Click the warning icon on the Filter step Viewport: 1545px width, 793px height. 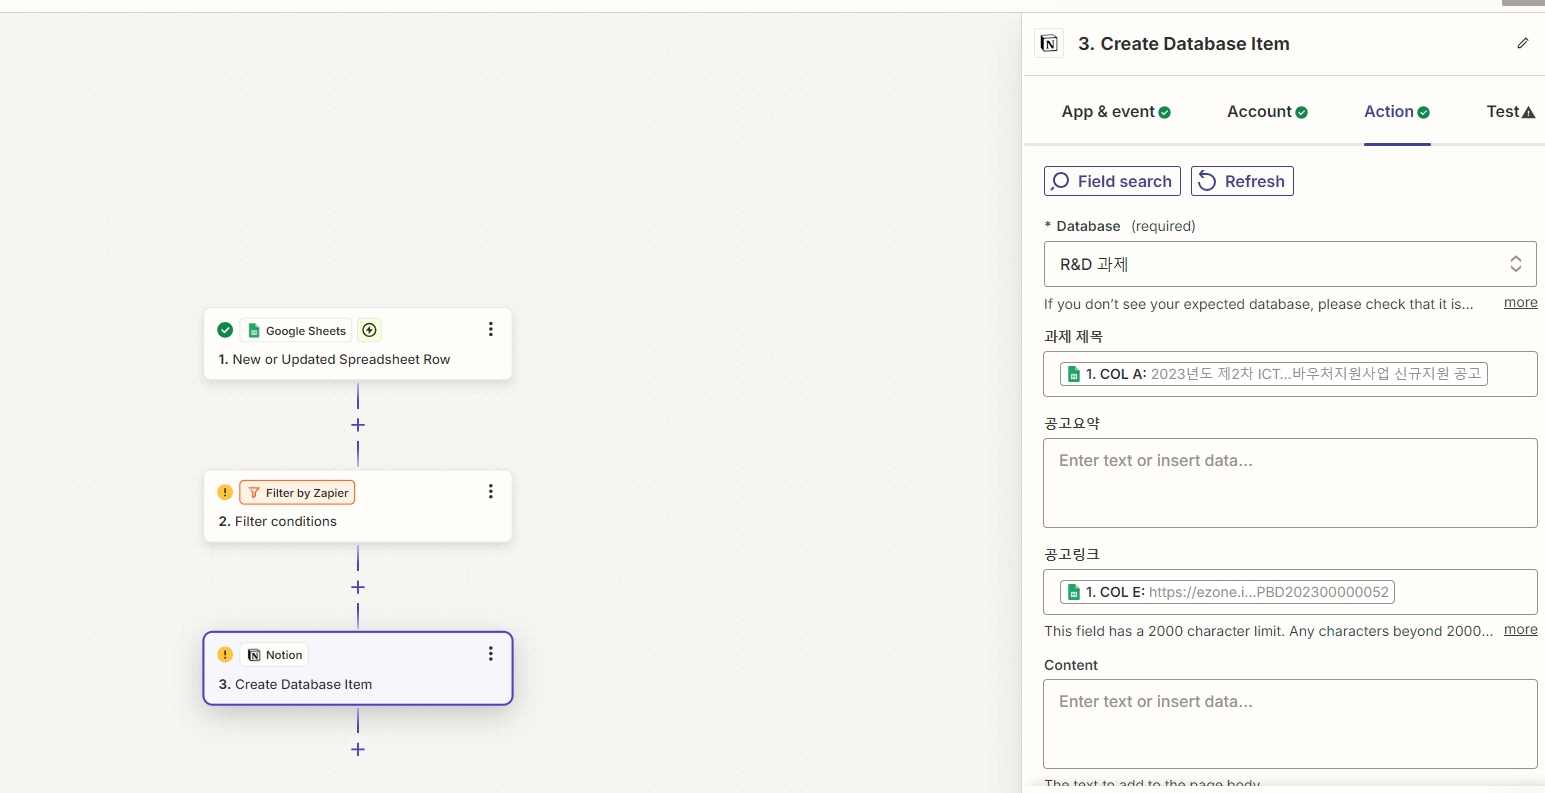tap(225, 492)
